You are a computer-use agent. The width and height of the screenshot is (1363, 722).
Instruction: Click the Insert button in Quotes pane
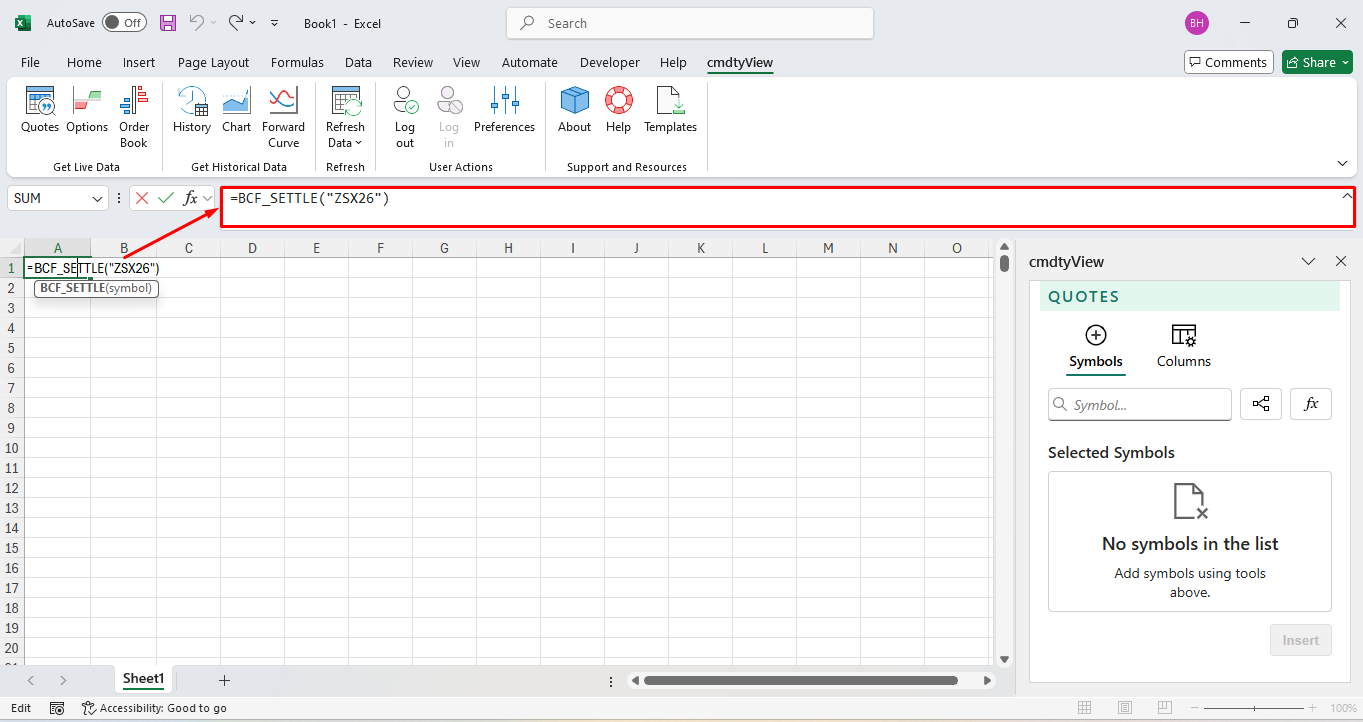pyautogui.click(x=1300, y=640)
